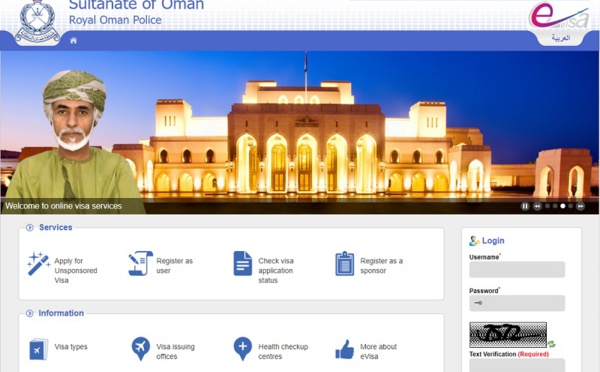Image resolution: width=600 pixels, height=372 pixels.
Task: Select the second slideshow dot
Action: 555,206
